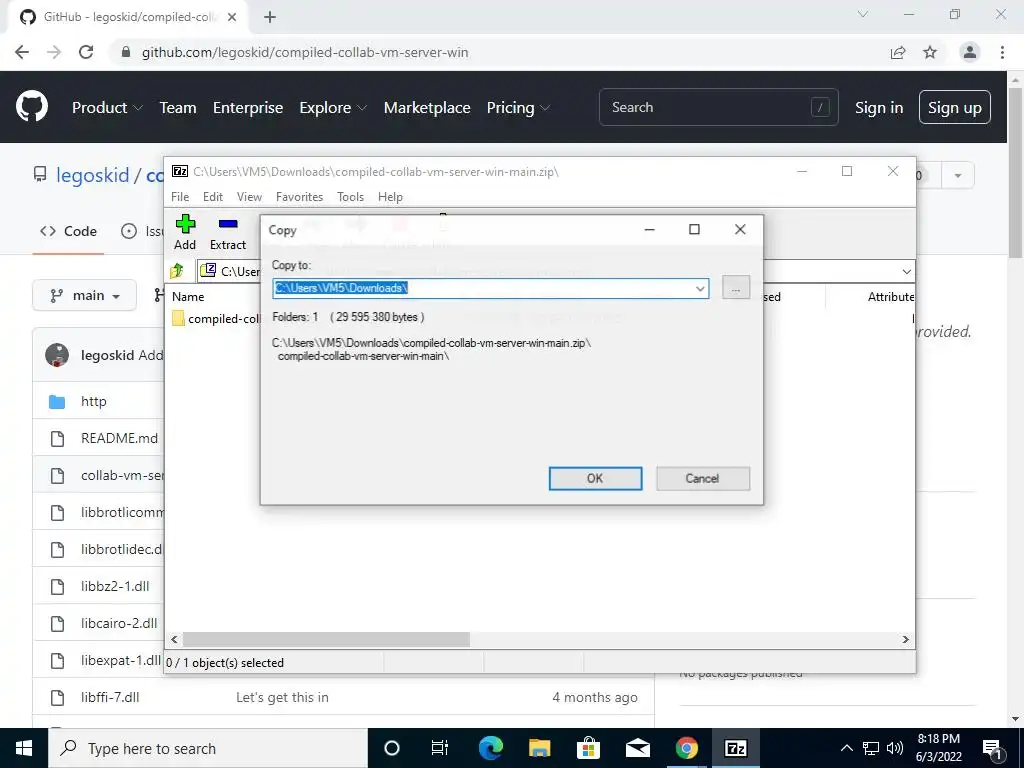Open the GitHub Team link
Screen dimensions: 1024x768
point(178,108)
